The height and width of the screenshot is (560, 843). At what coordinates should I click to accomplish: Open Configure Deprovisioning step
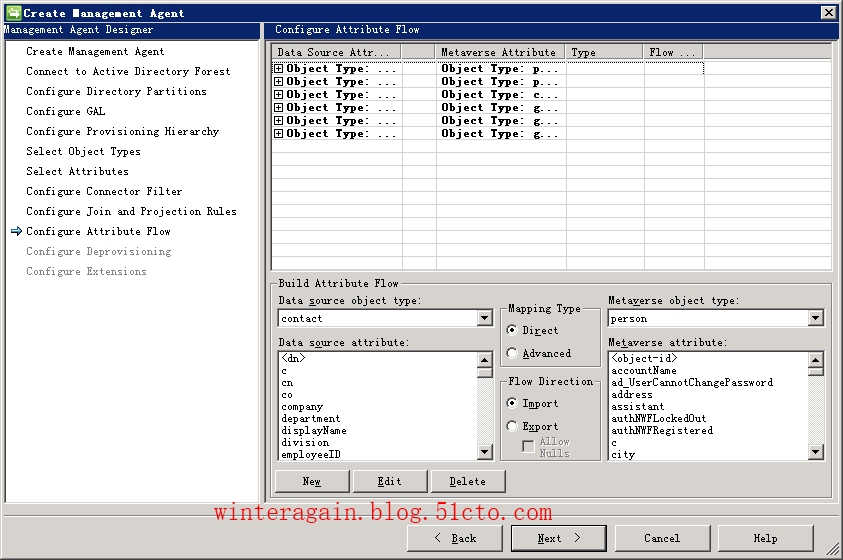click(99, 252)
